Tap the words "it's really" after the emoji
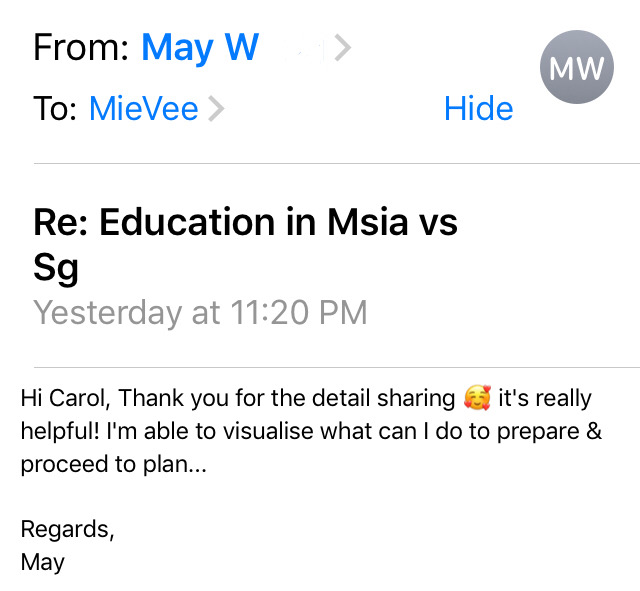The height and width of the screenshot is (591, 640). [x=545, y=398]
